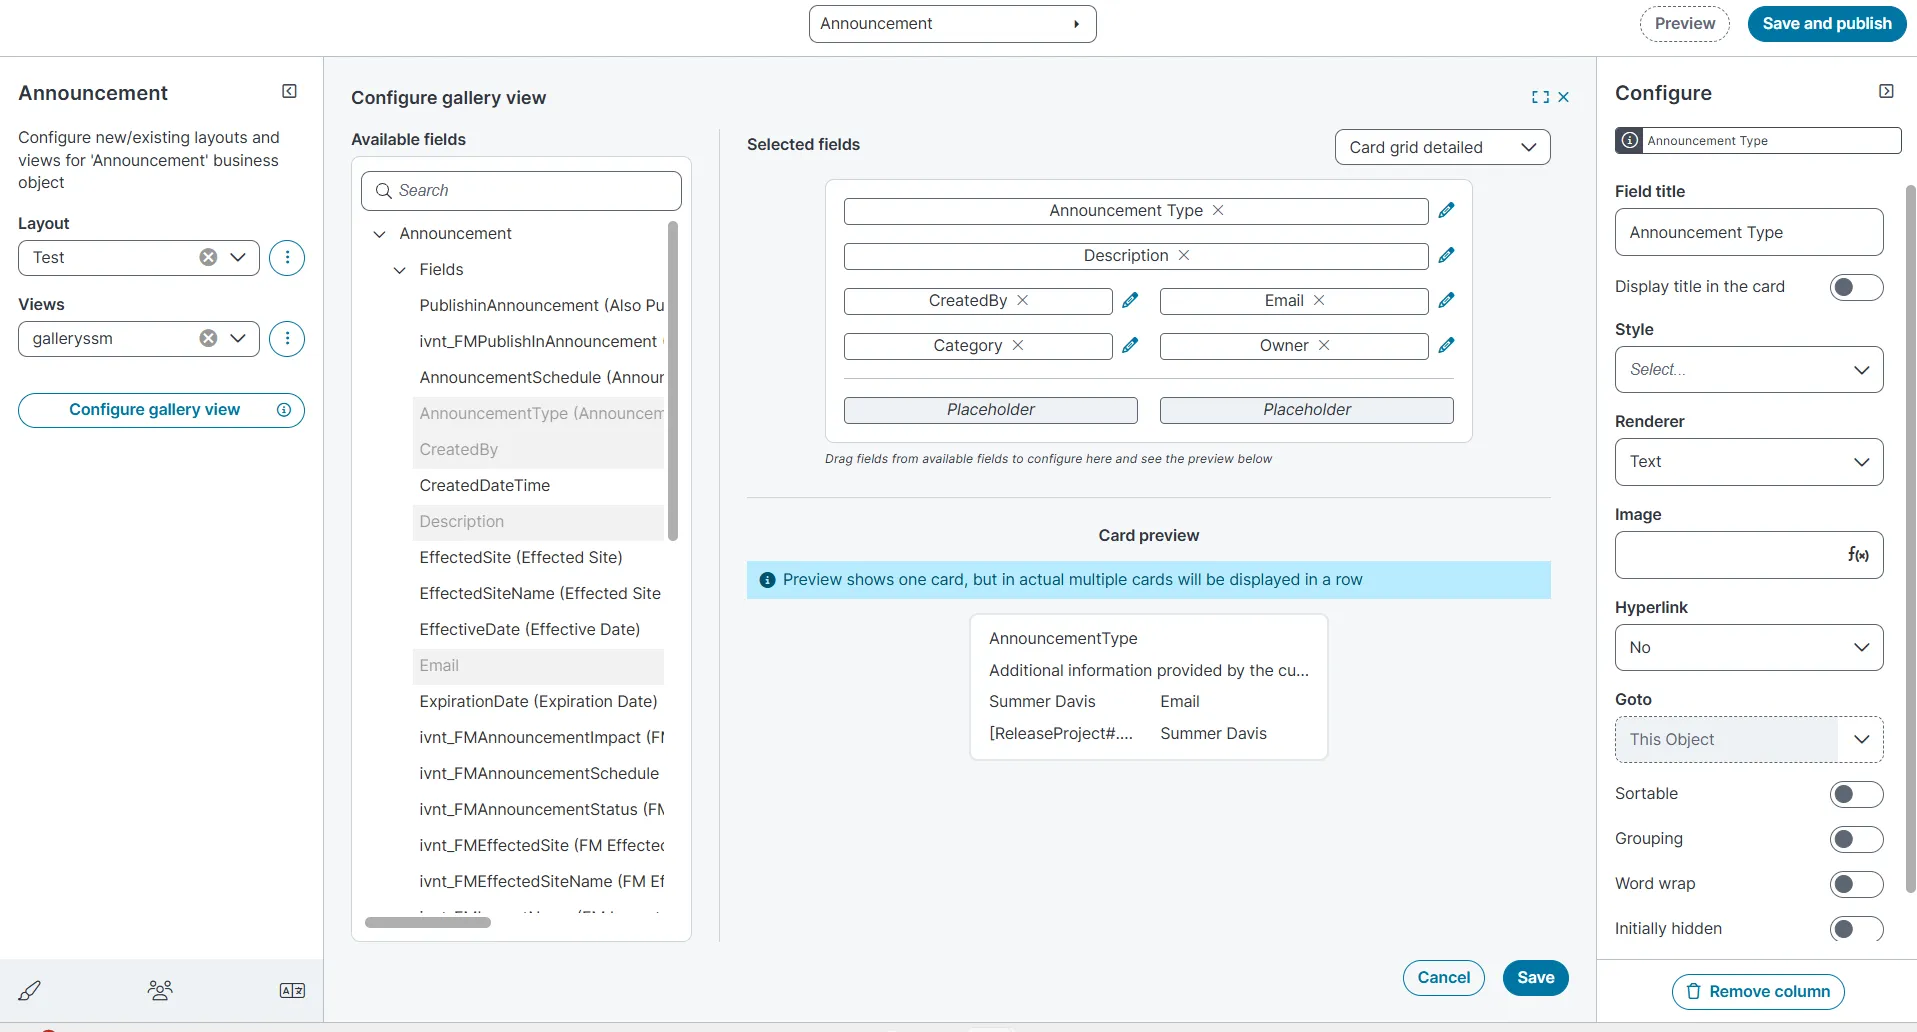Remove Owner from selected fields
The image size is (1917, 1032).
pos(1324,345)
